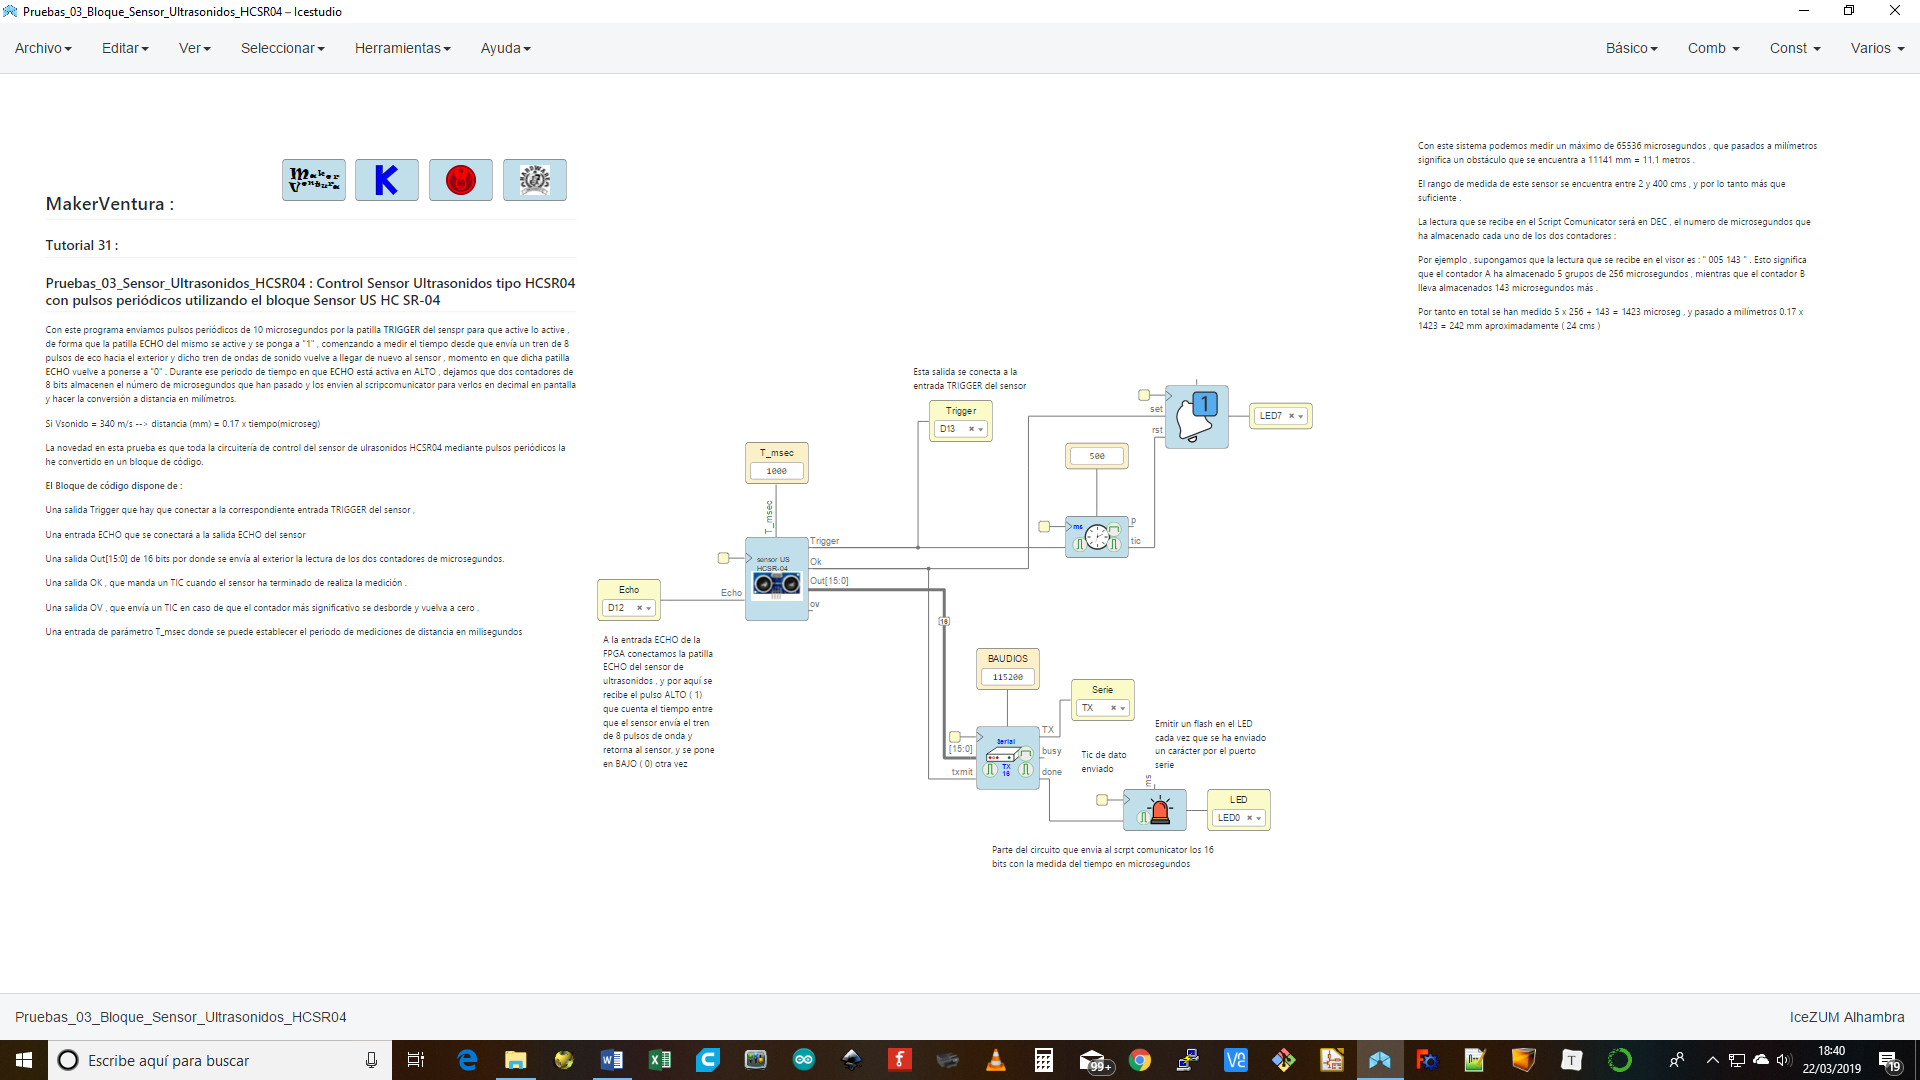Open LED7 output pin dropdown
This screenshot has height=1080, width=1920.
click(1301, 416)
